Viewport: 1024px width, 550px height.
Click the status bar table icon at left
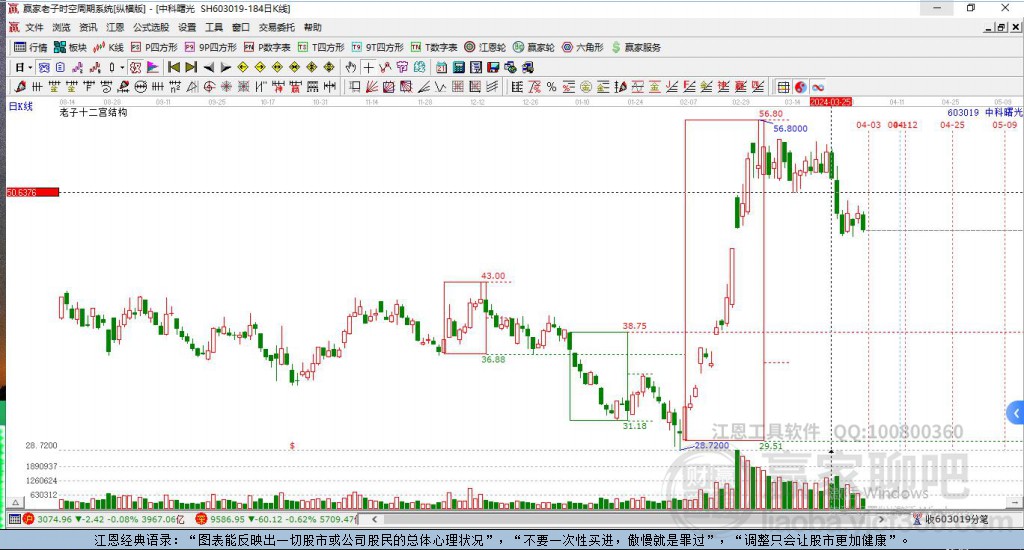coord(14,519)
